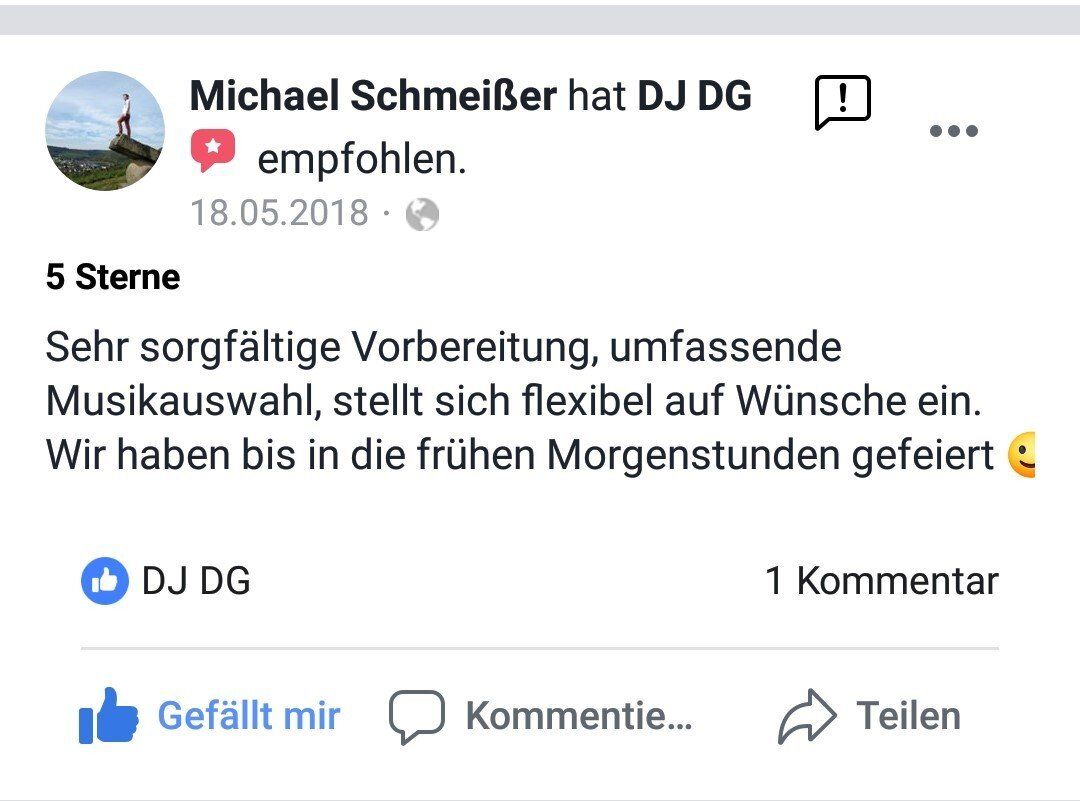This screenshot has height=801, width=1080.
Task: Open the Michael Schmeißer profile name link
Action: click(x=372, y=97)
